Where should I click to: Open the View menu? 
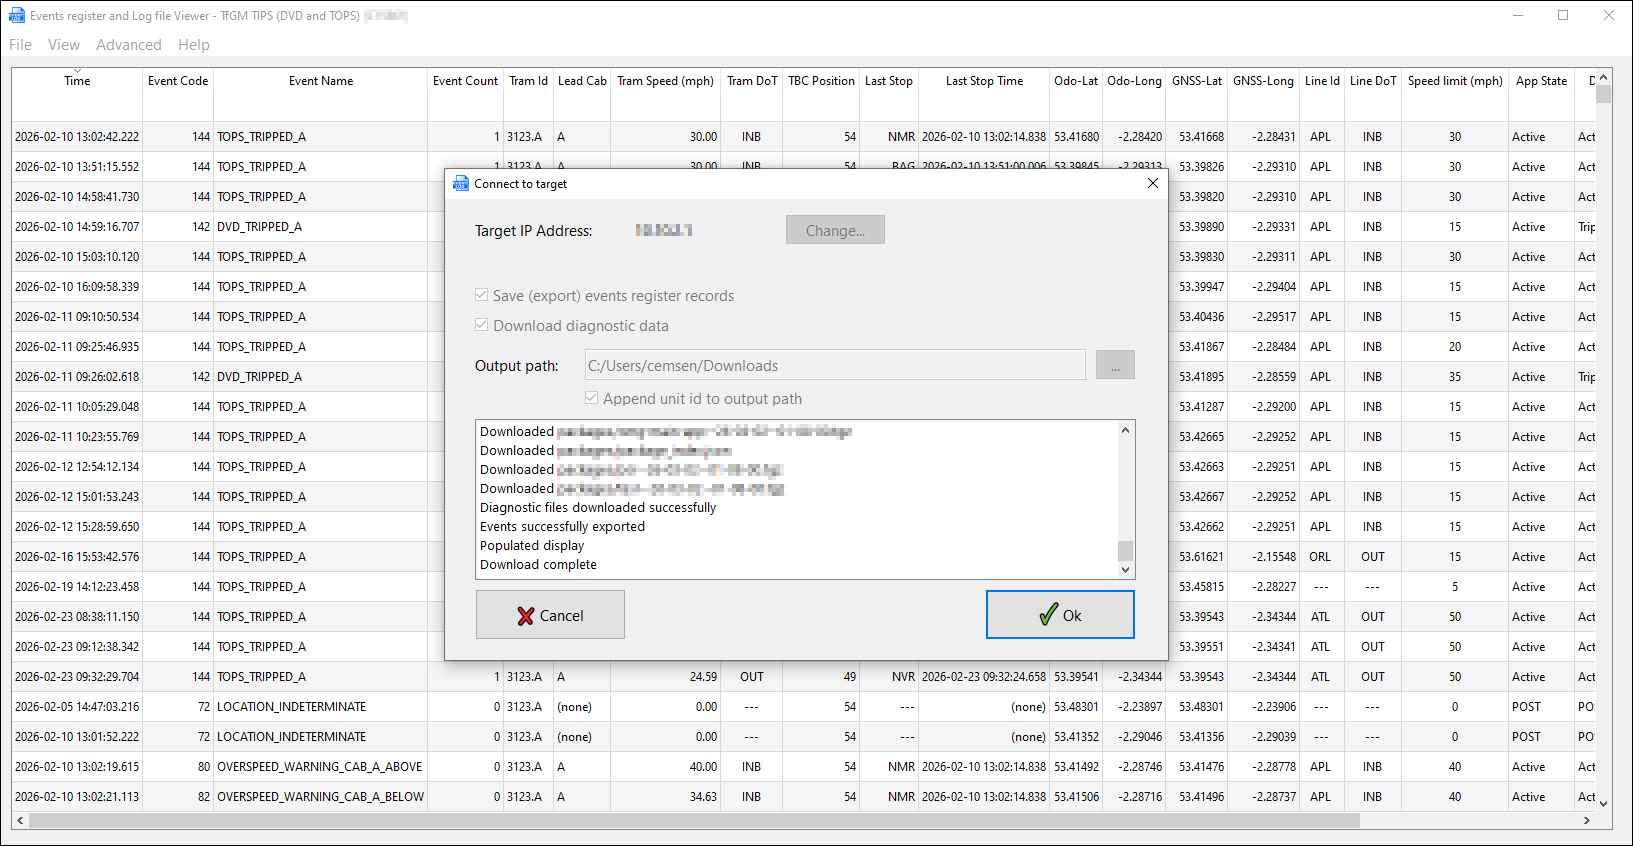[63, 45]
